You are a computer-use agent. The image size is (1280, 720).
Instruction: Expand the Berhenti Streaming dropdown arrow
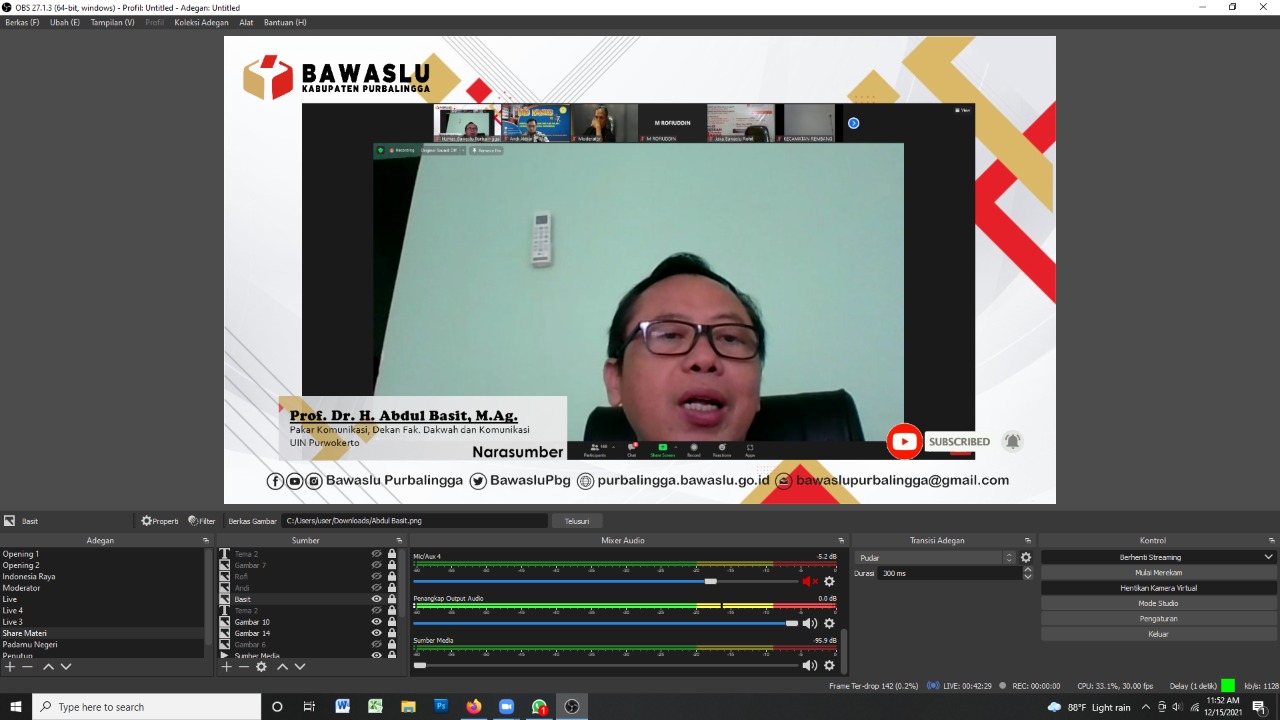1268,557
